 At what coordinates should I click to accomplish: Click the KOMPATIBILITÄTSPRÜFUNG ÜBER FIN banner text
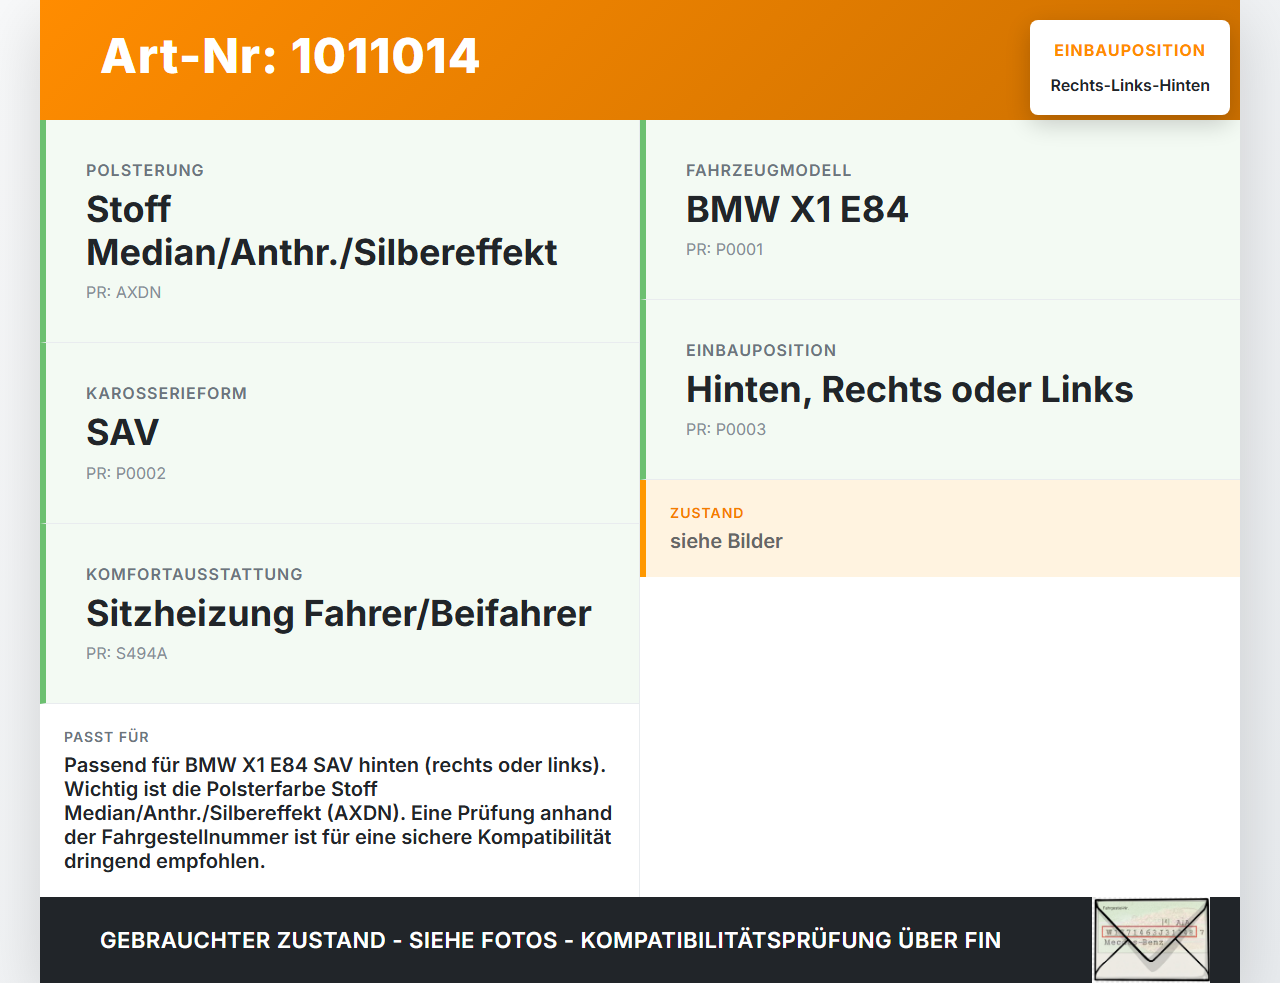(550, 940)
